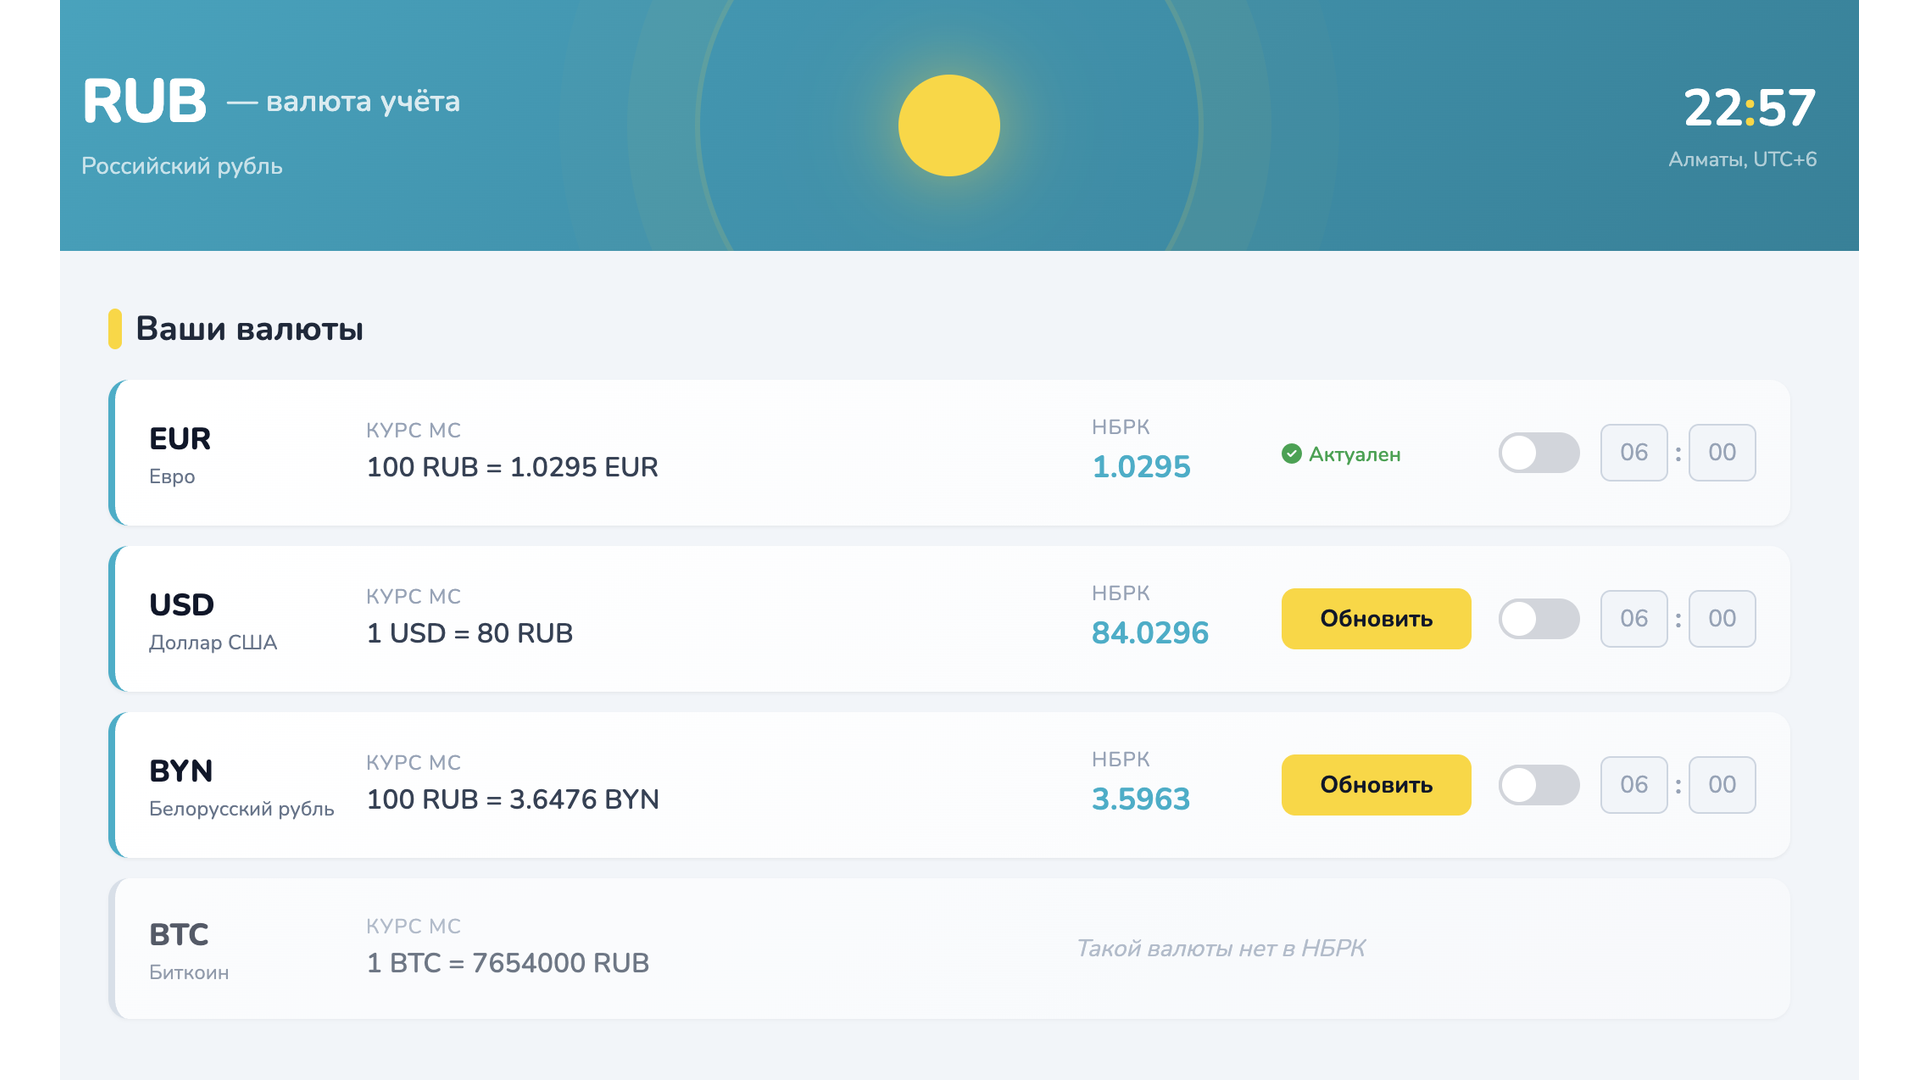Enable the USD auto-update switch

pyautogui.click(x=1538, y=619)
